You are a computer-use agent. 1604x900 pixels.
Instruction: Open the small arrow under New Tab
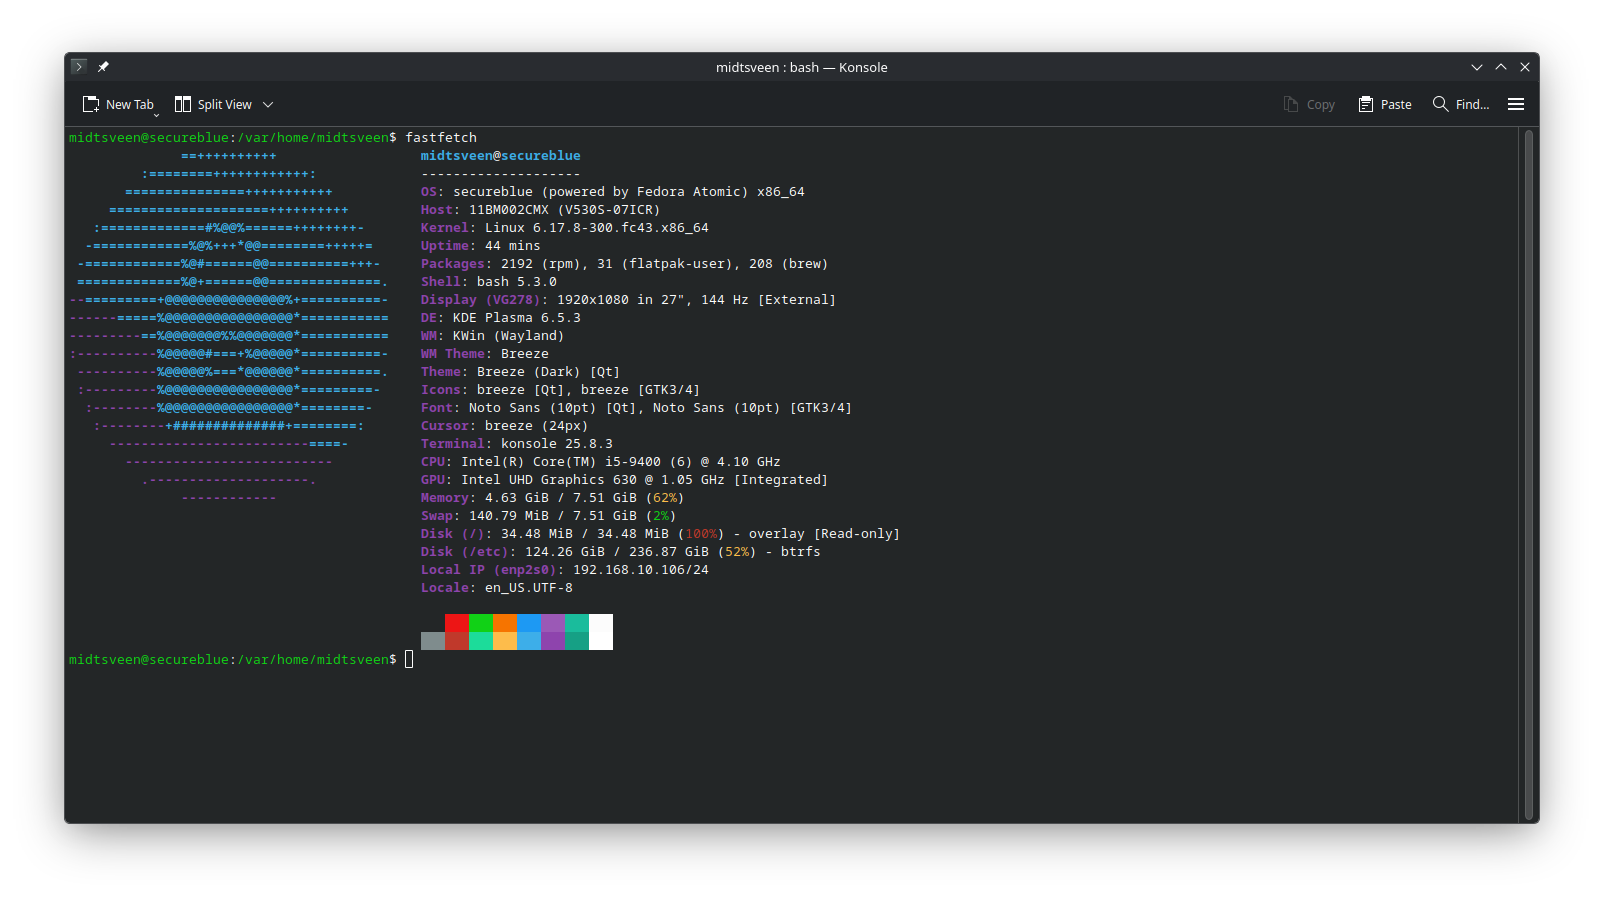point(156,115)
